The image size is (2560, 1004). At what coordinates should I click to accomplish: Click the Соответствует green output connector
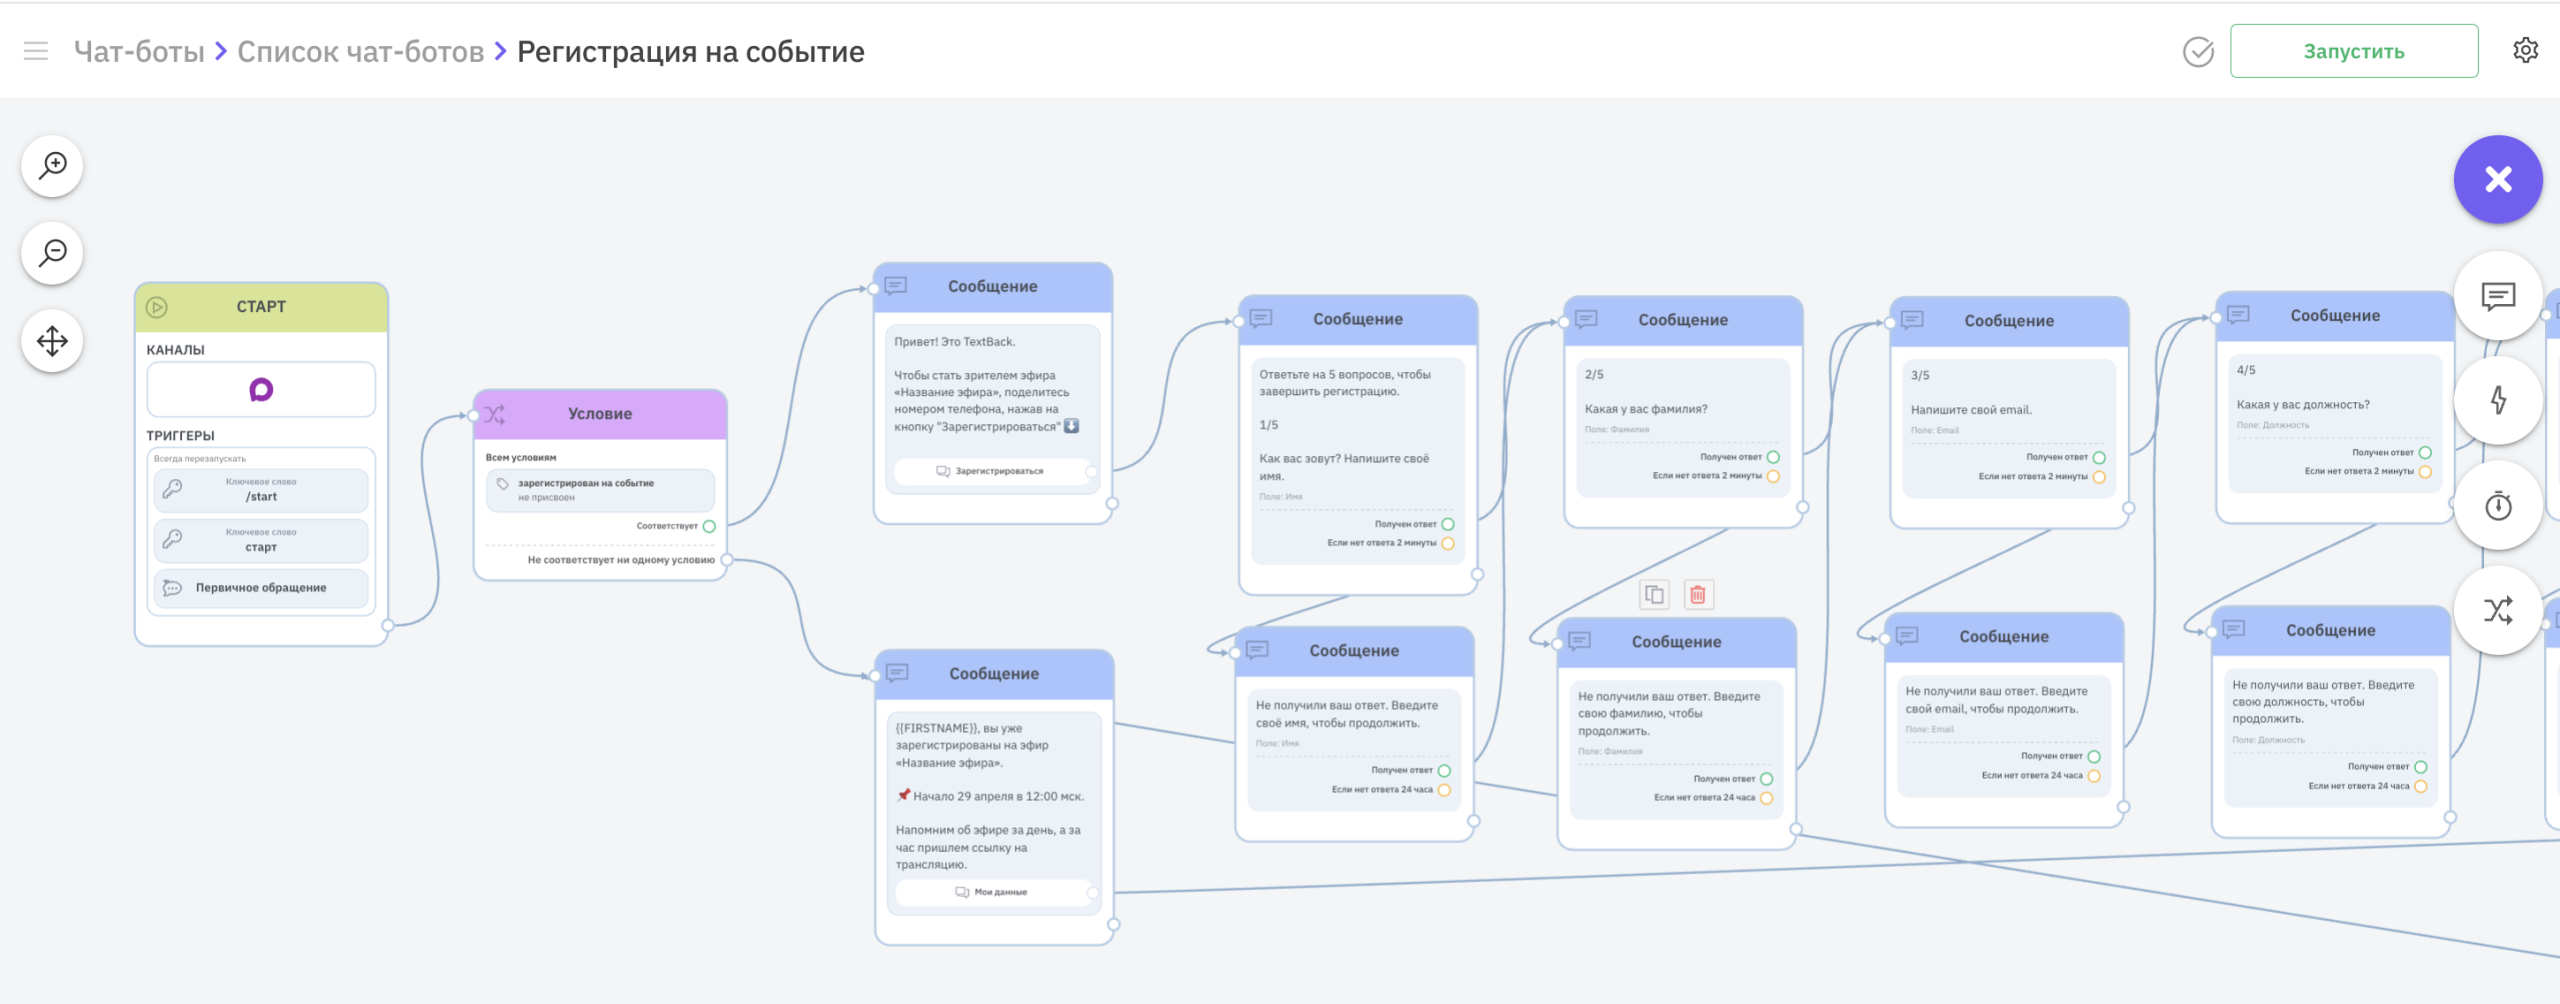point(709,526)
